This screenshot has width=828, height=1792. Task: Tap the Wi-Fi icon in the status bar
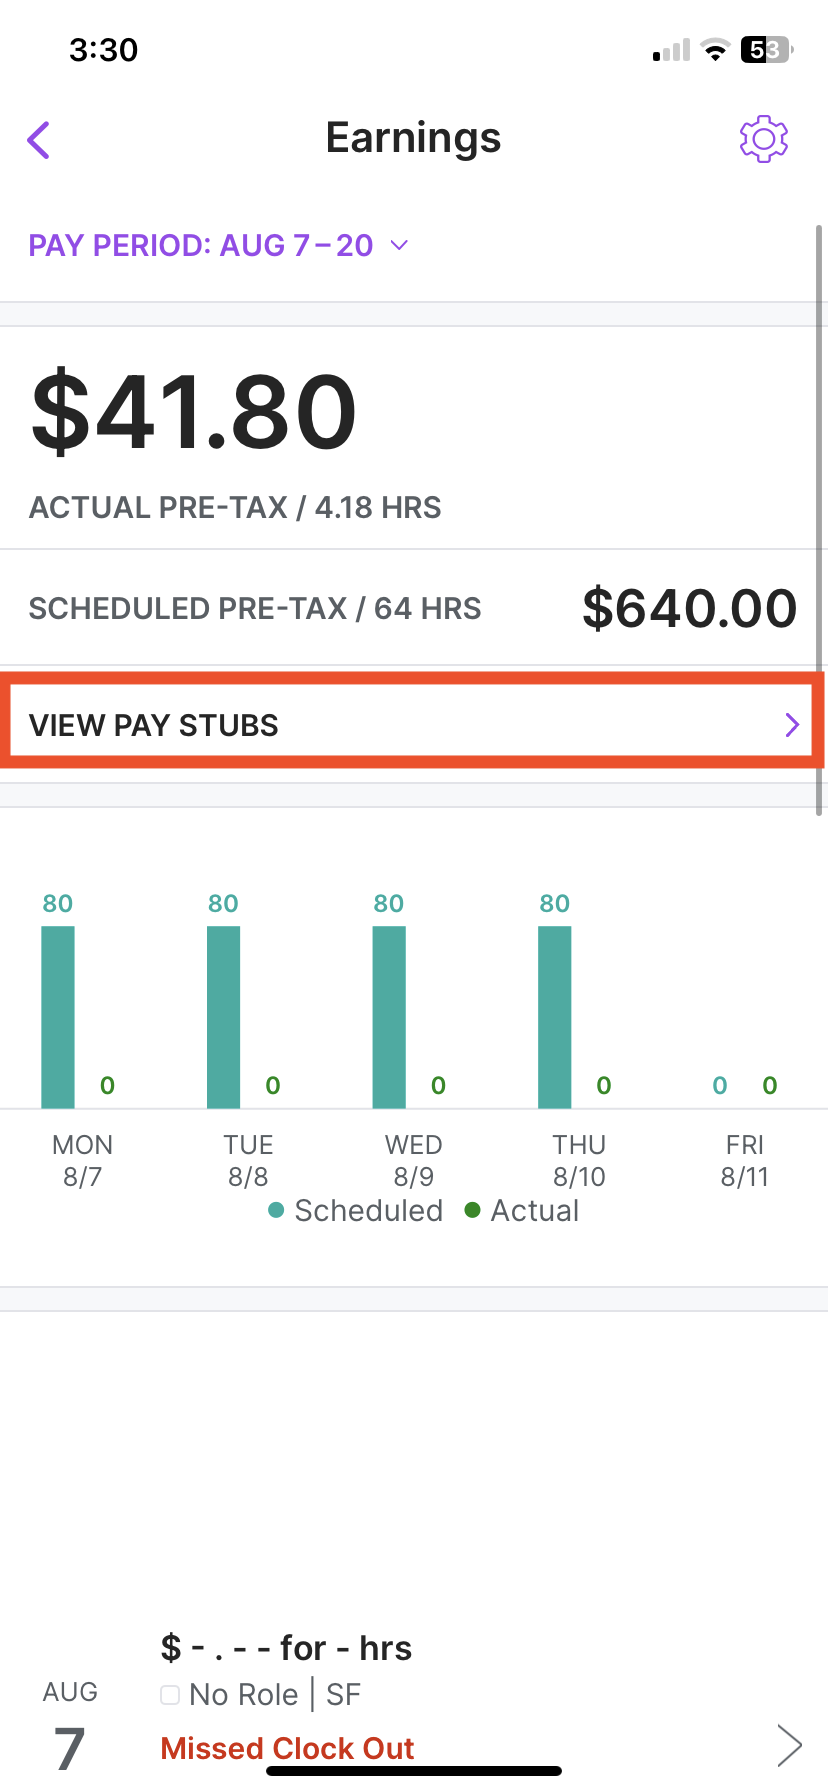716,50
